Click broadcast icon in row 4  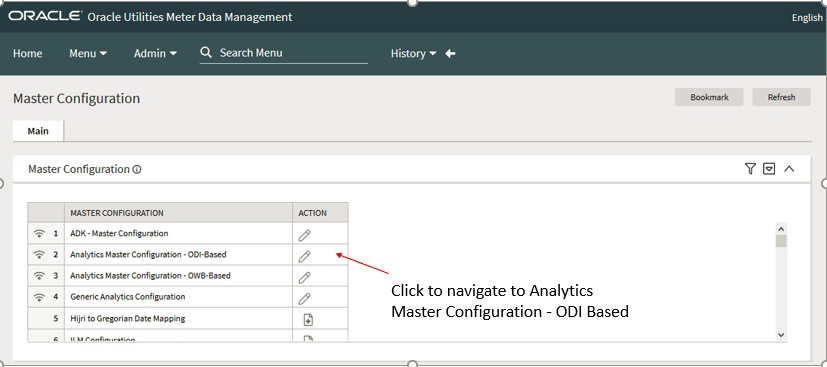coord(39,297)
